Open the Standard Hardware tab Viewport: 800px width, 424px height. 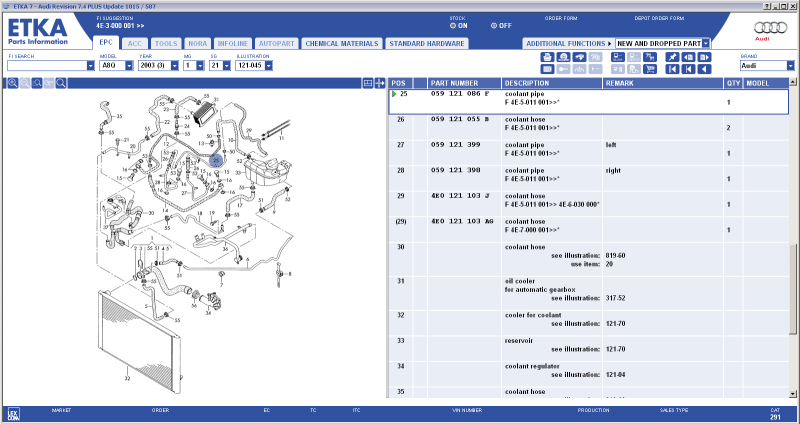pos(427,44)
